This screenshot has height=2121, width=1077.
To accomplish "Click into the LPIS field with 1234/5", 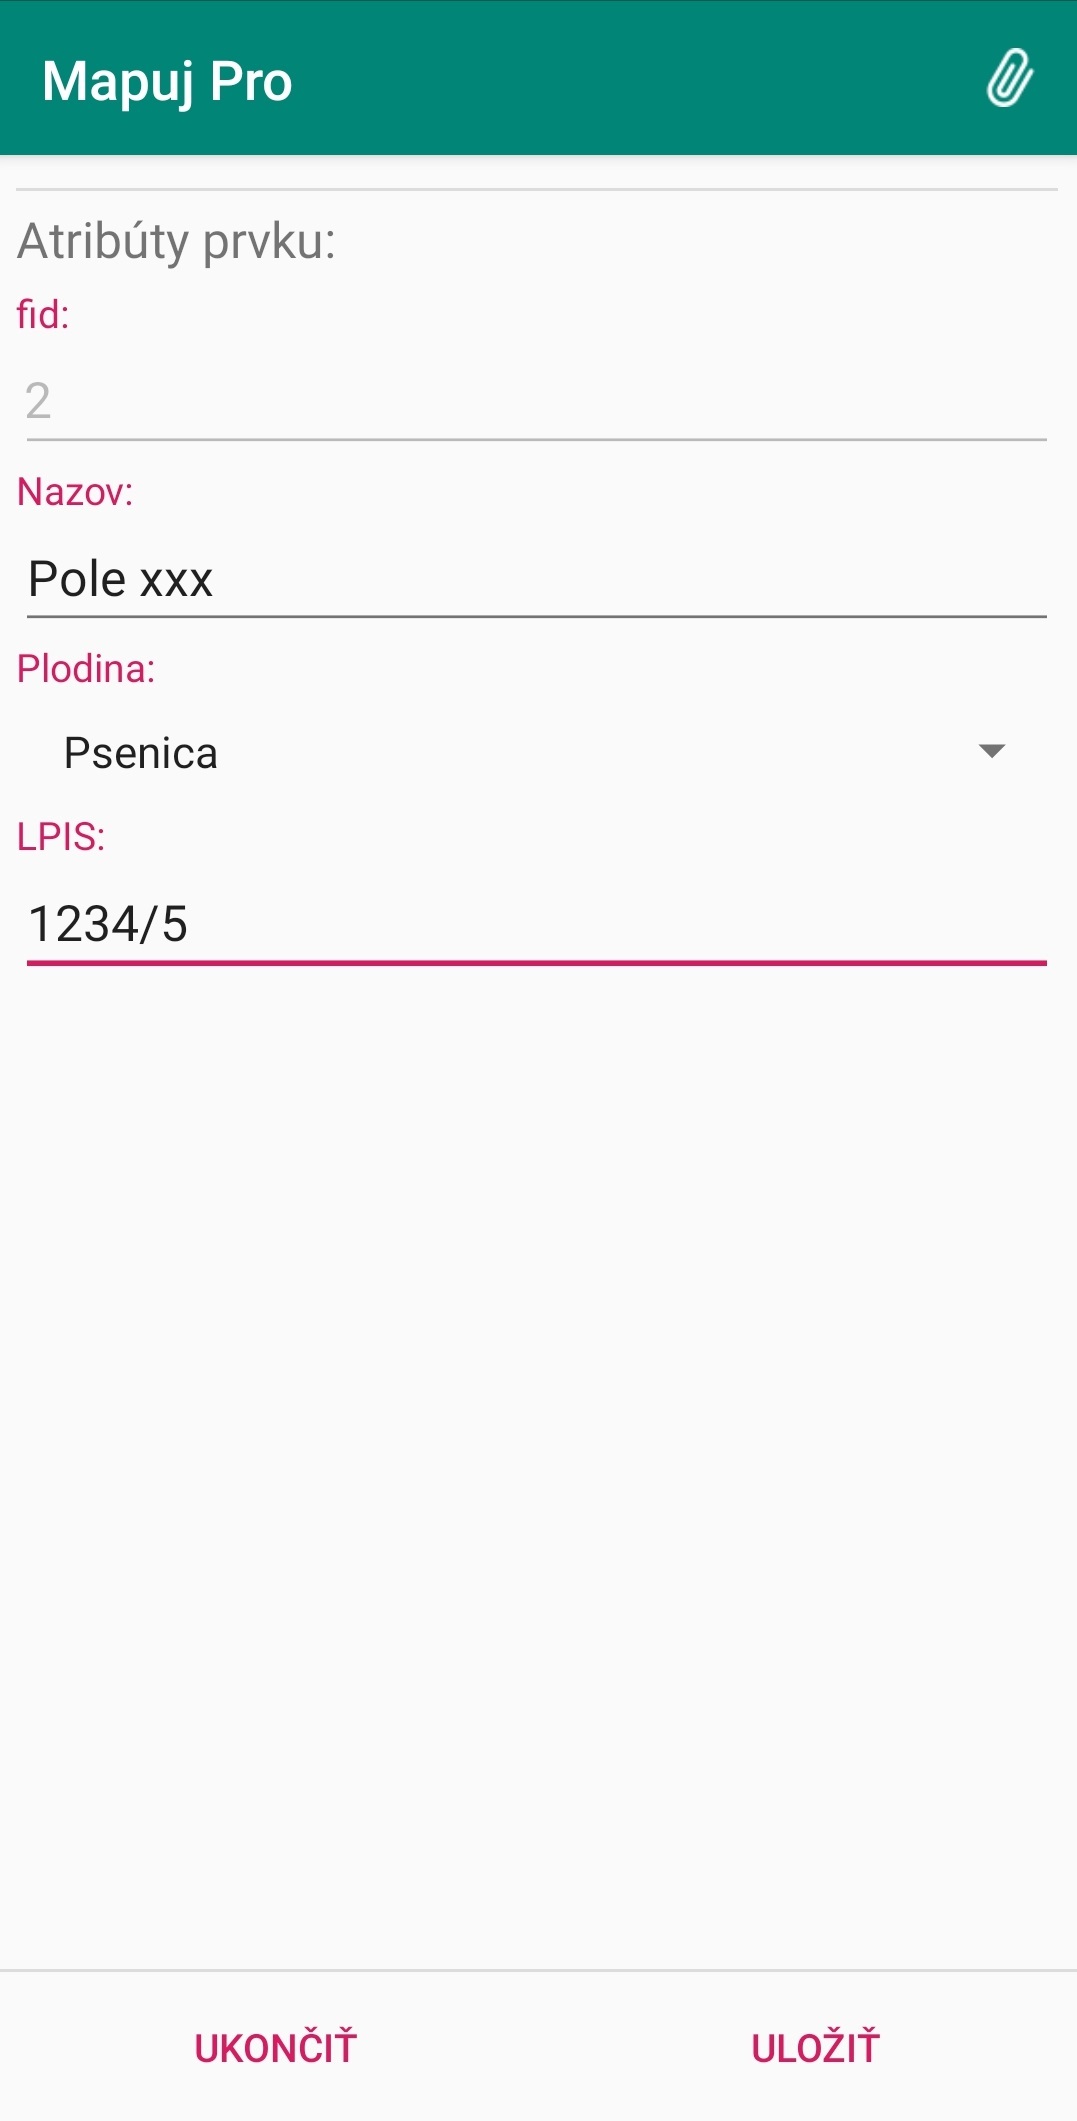I will [x=536, y=924].
